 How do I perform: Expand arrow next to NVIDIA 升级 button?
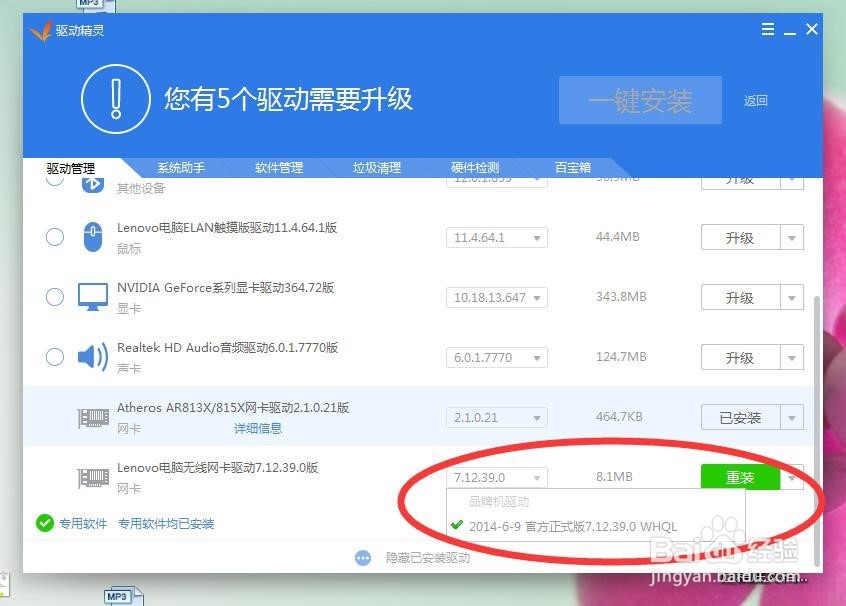tap(792, 297)
